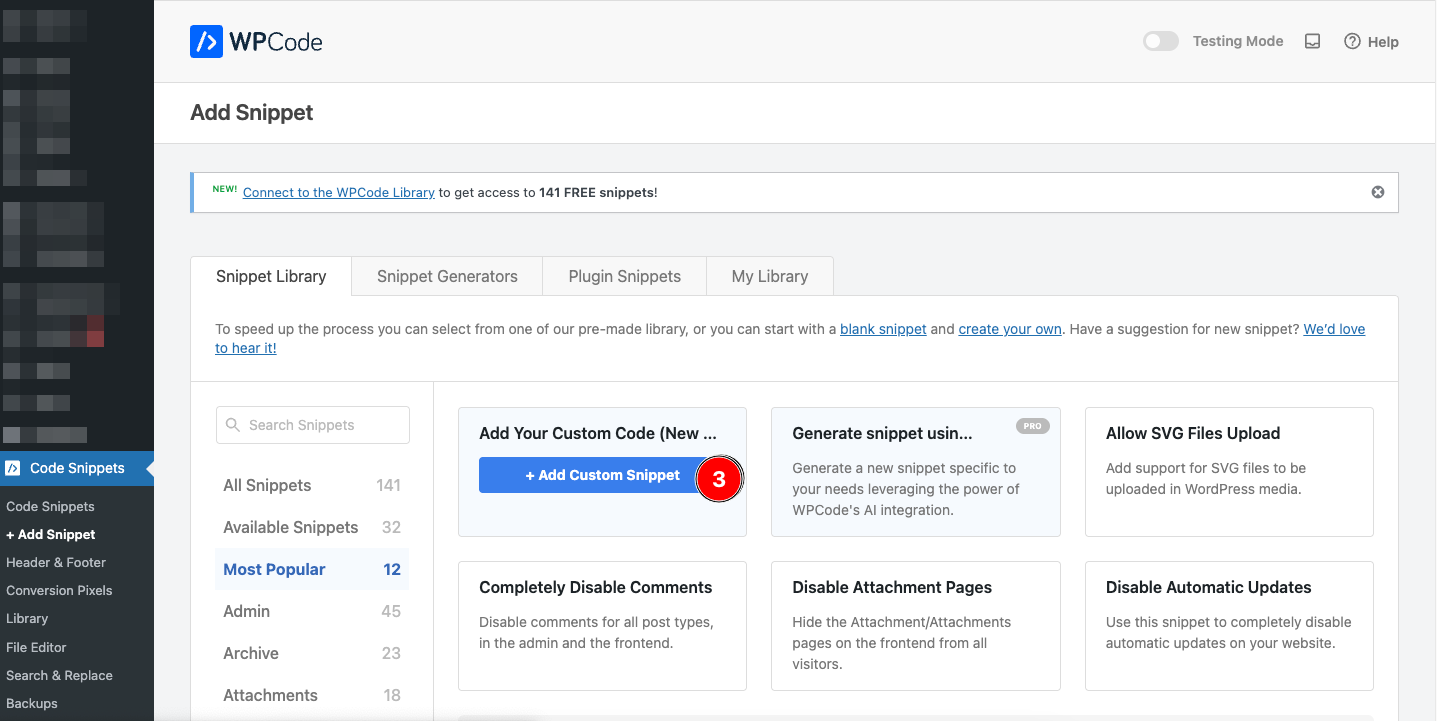Follow the blank snippet link

pos(883,329)
